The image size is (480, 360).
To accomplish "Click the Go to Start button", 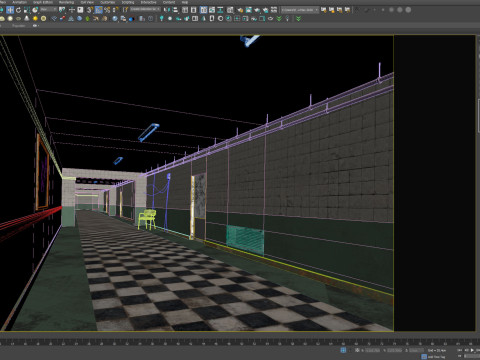I will click(459, 350).
